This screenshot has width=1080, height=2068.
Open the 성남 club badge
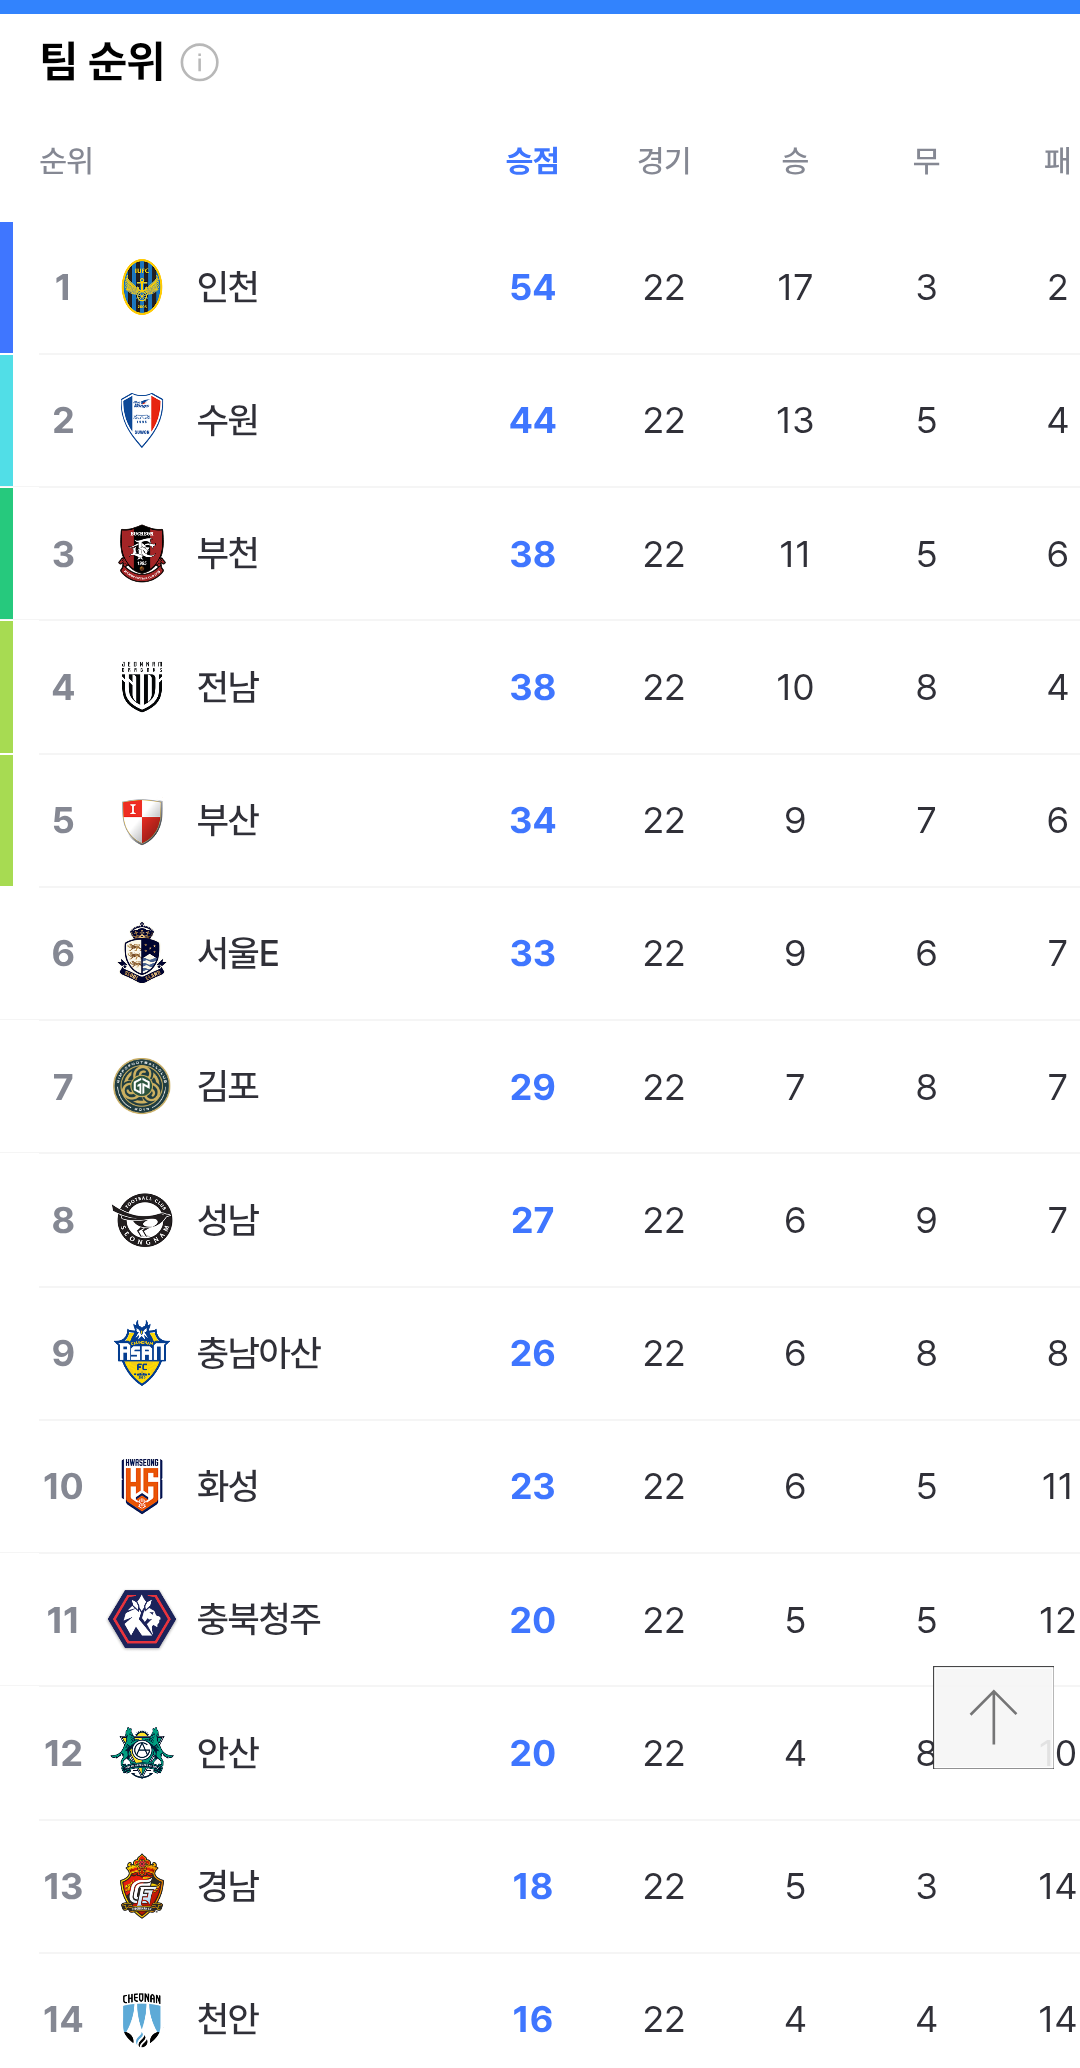pos(142,1220)
